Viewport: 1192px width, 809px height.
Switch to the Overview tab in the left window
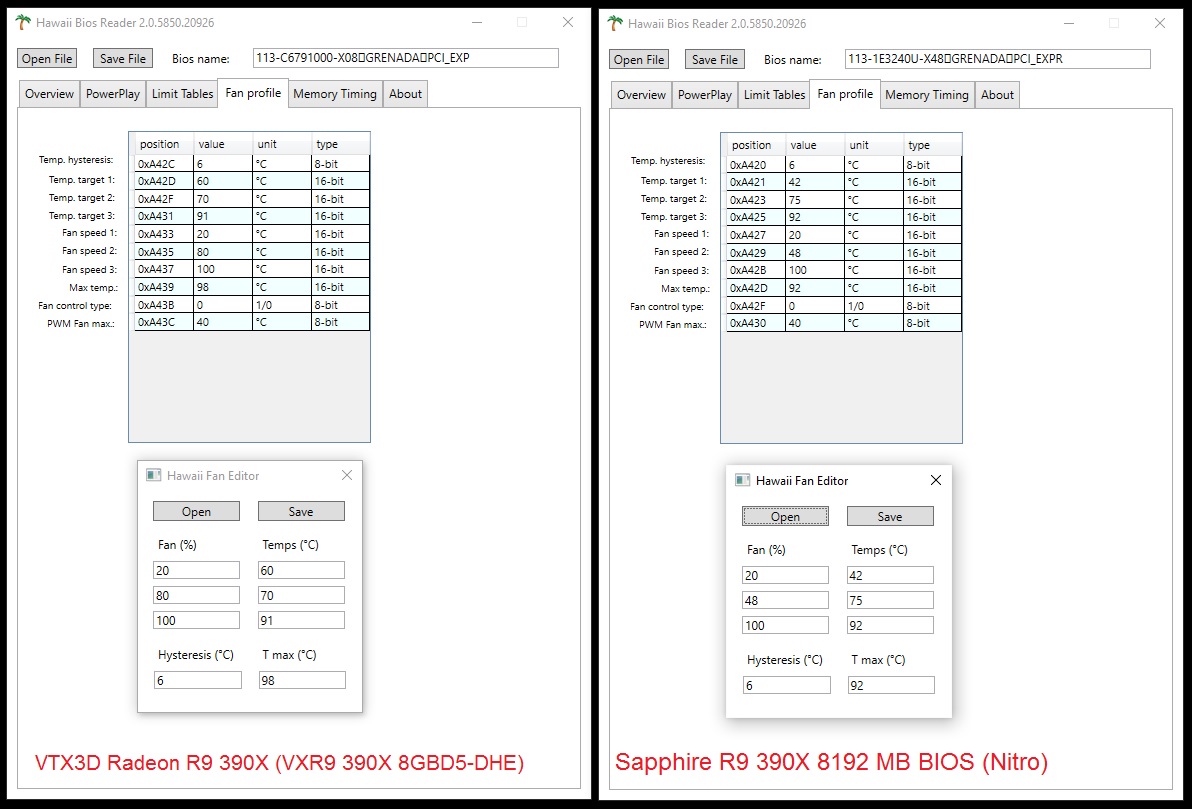pyautogui.click(x=49, y=94)
